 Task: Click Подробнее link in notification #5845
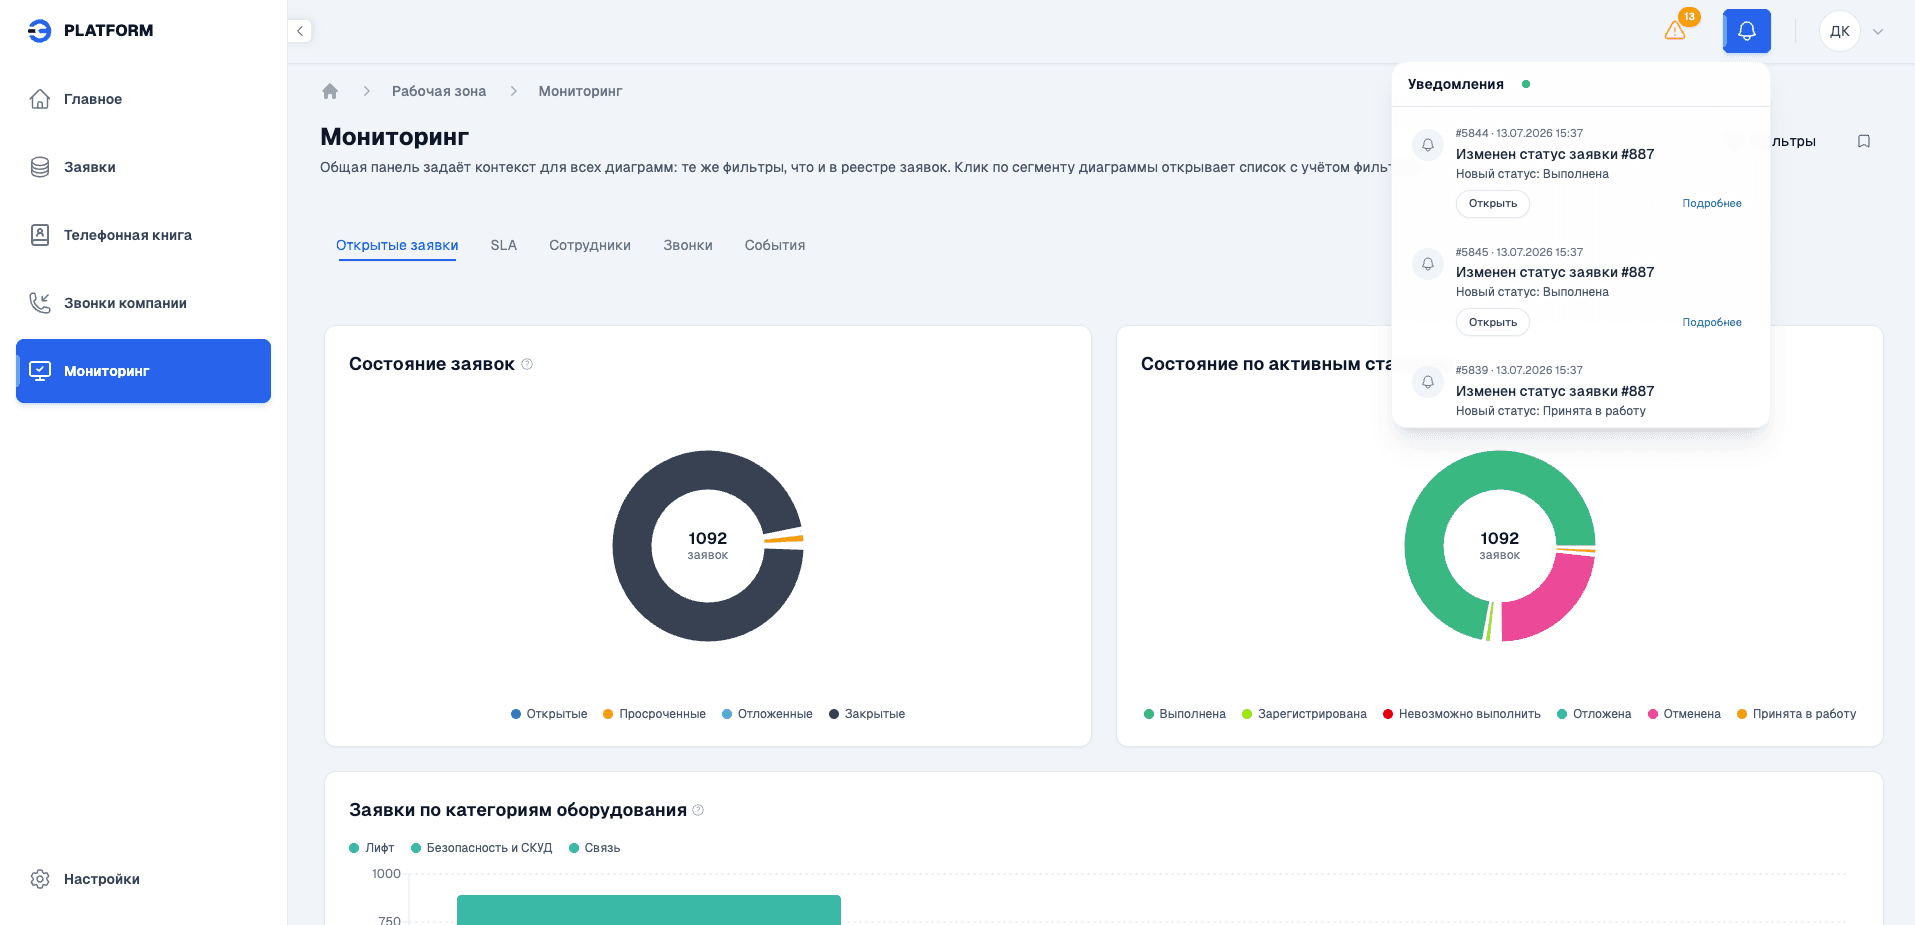click(1712, 322)
